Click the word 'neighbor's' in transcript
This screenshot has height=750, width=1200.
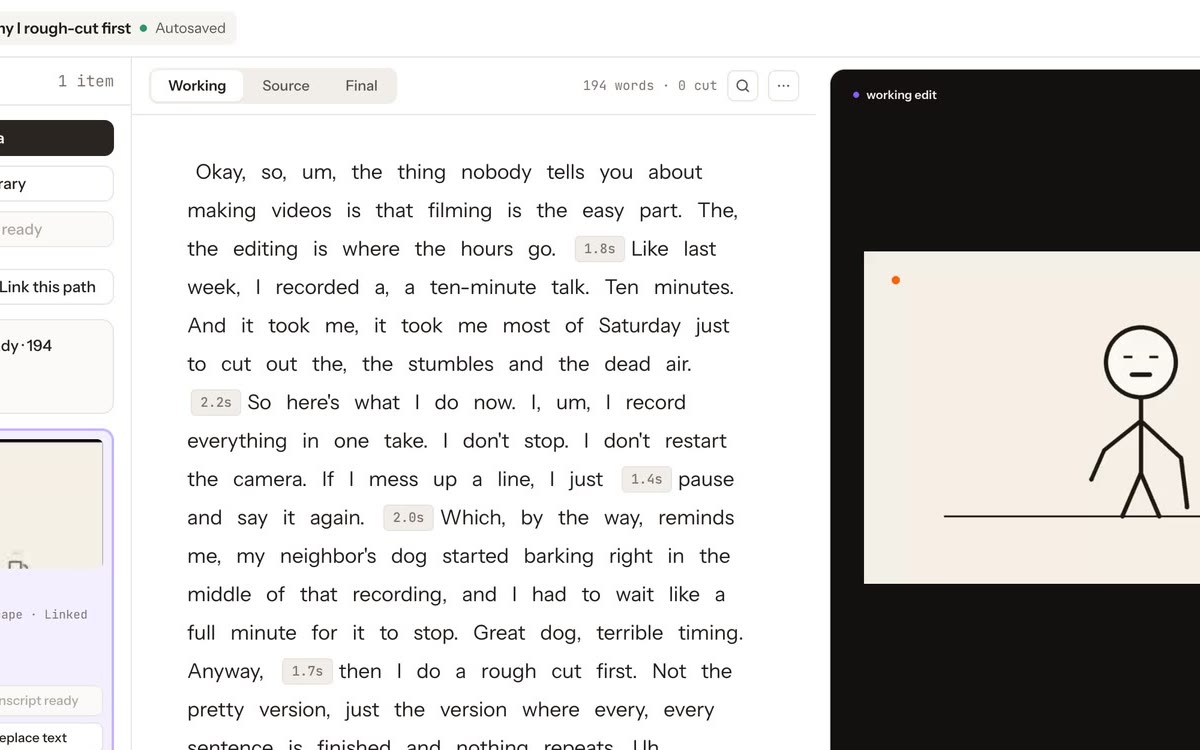[328, 556]
